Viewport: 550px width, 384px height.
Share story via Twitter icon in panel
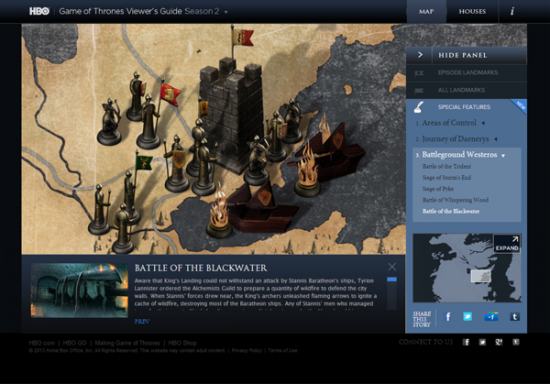(x=468, y=317)
